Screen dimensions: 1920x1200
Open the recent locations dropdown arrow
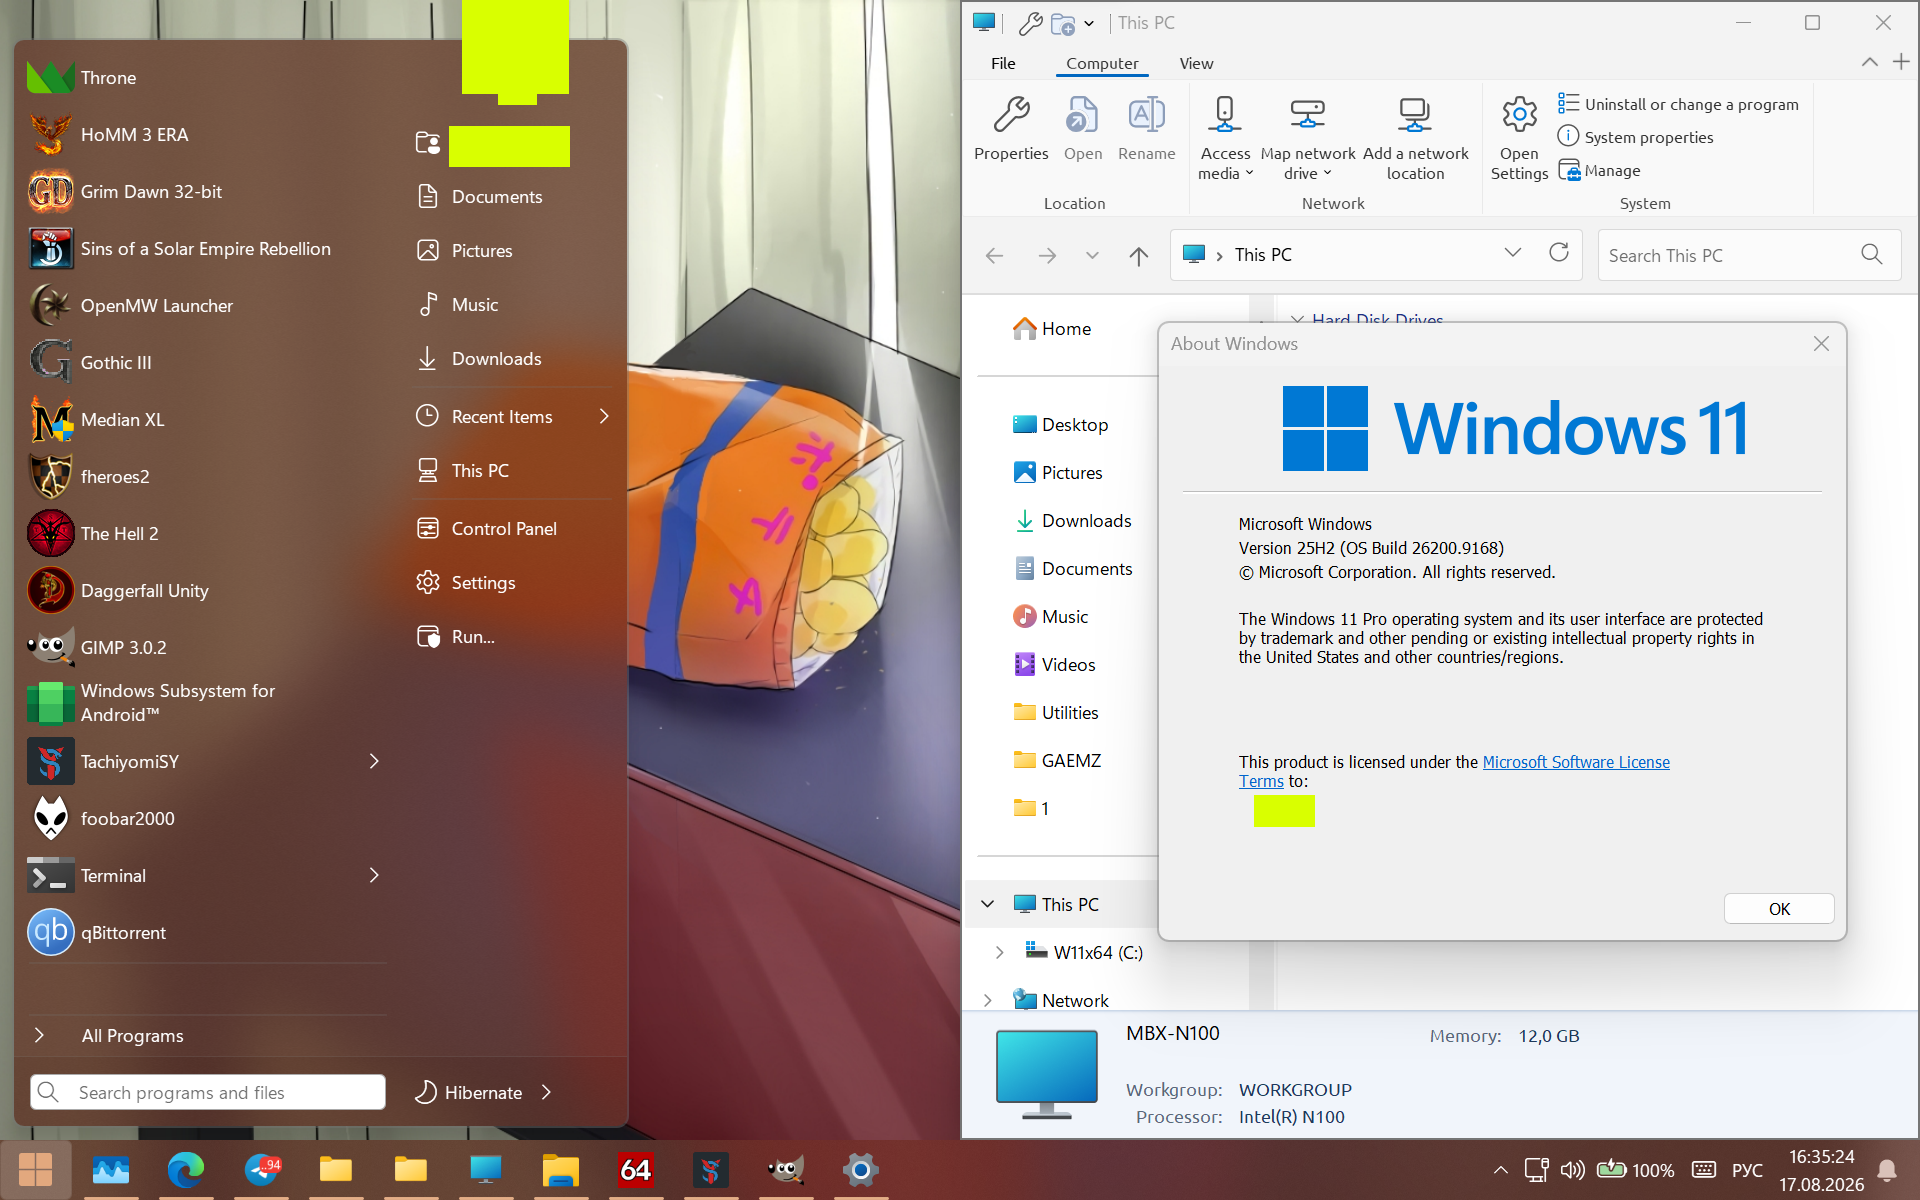point(1092,256)
